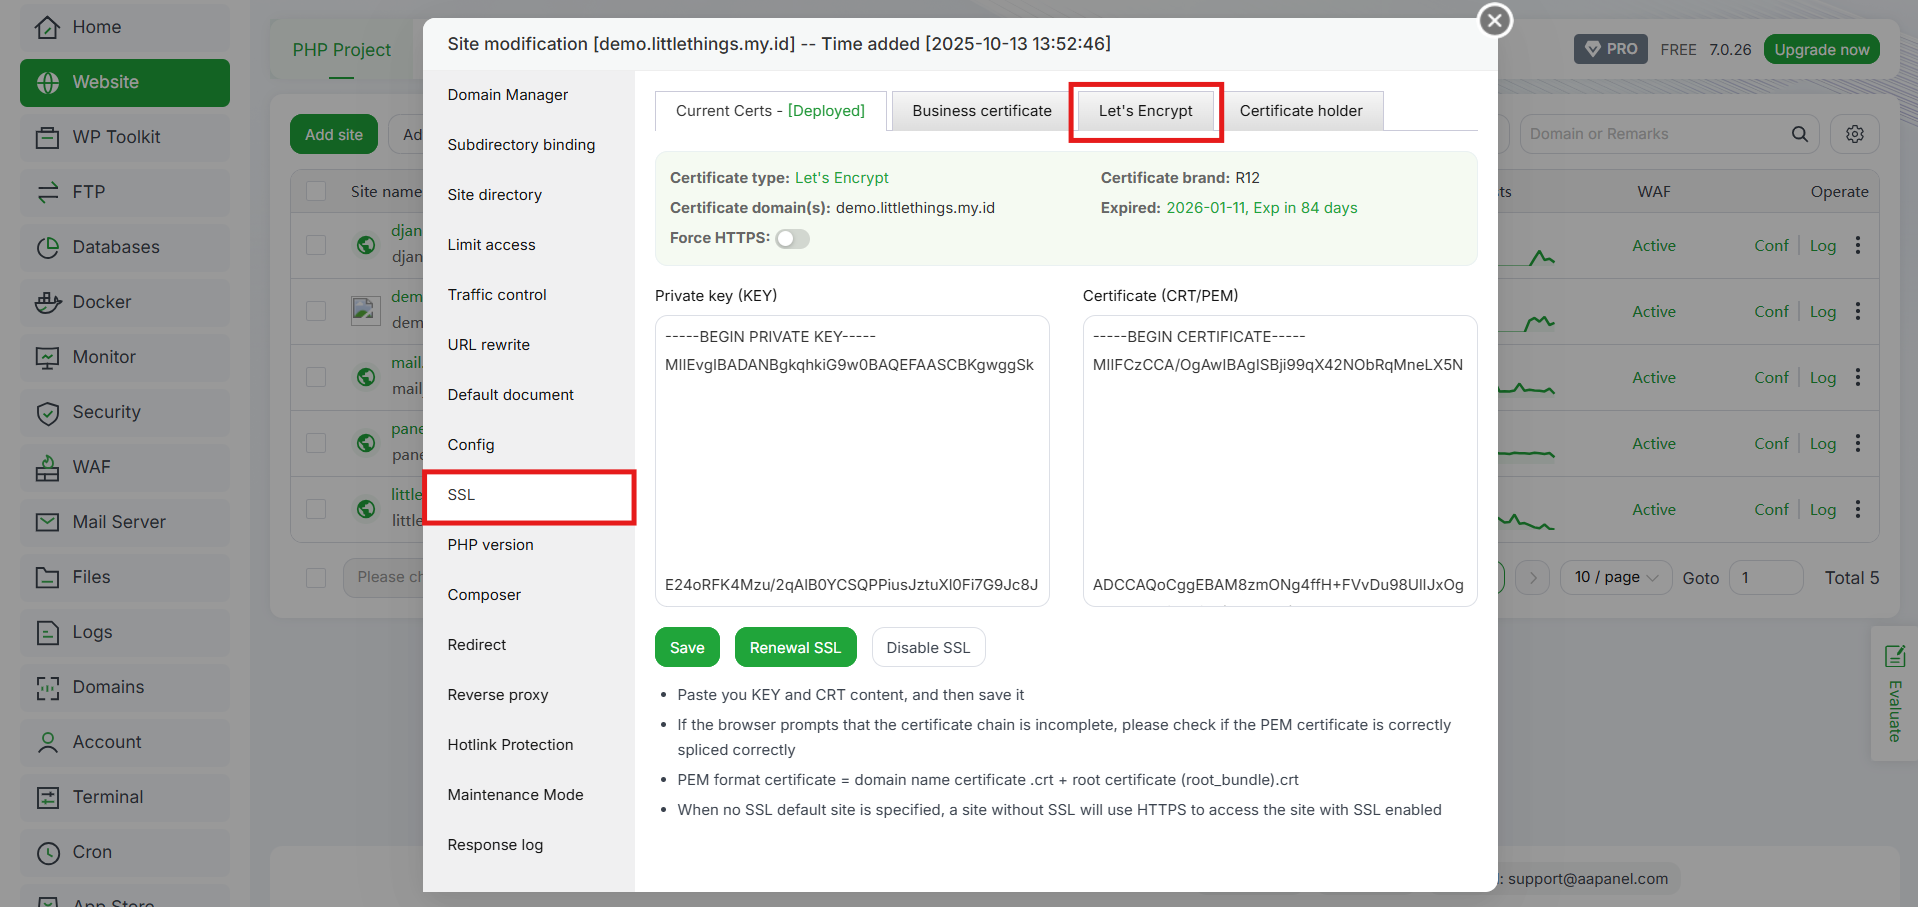Open the WAF icon in sidebar
The width and height of the screenshot is (1918, 907).
pyautogui.click(x=47, y=467)
